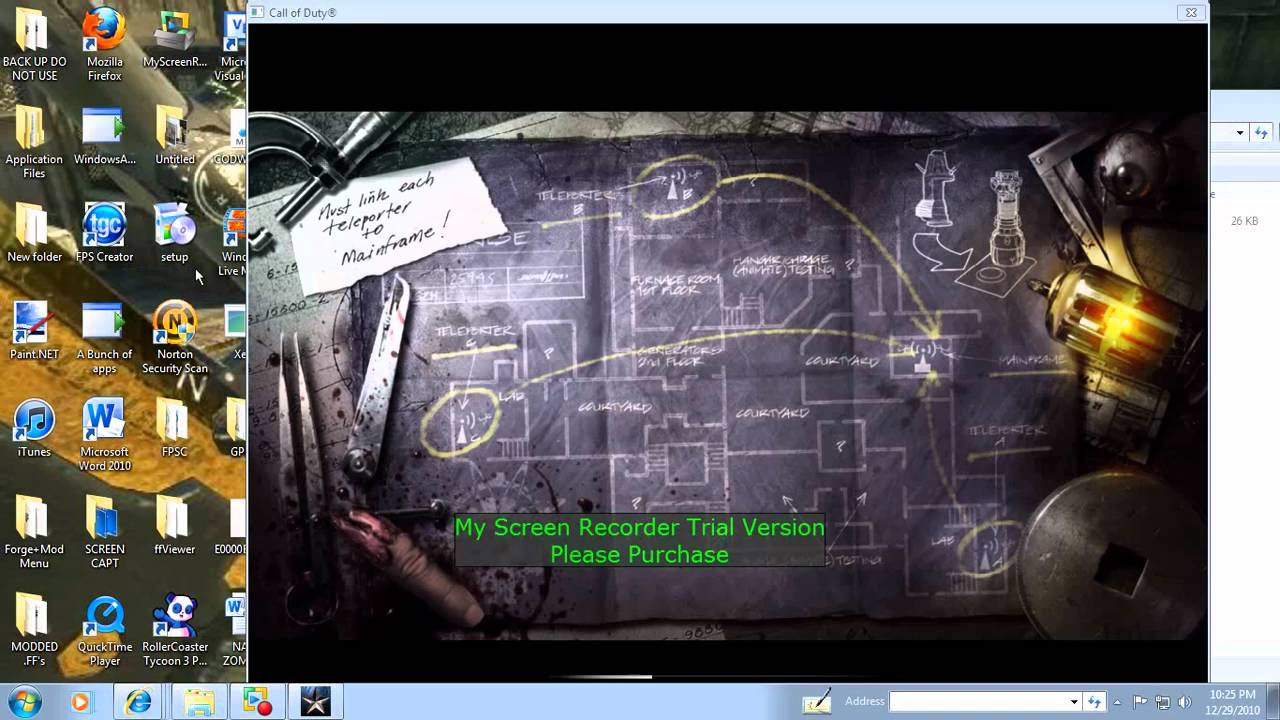Select the A Bunch of apps icon

tap(104, 337)
